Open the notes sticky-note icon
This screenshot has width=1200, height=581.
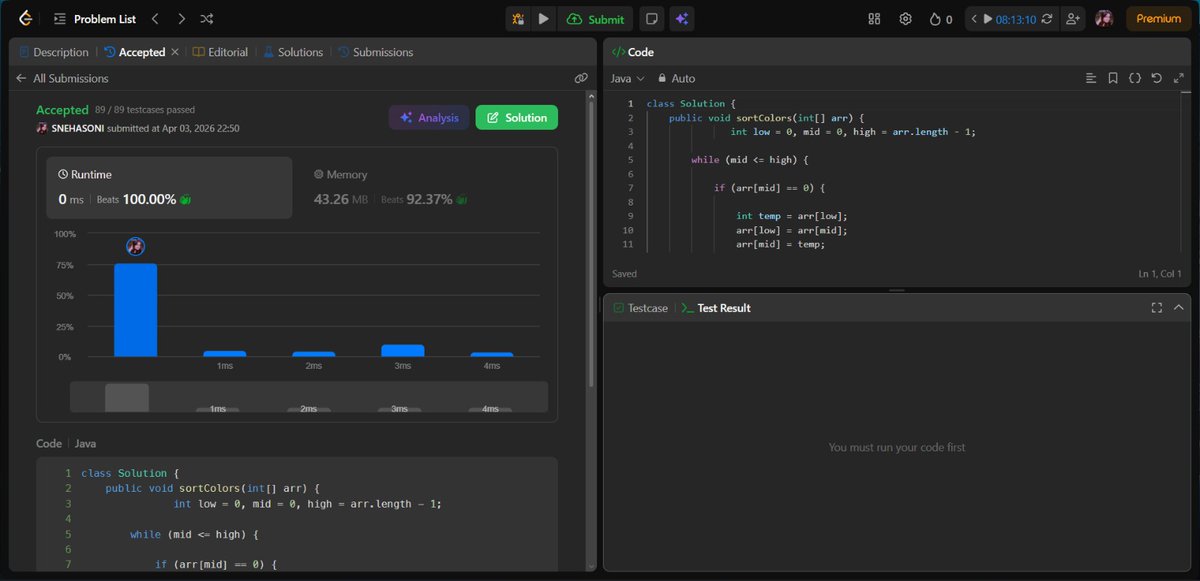click(651, 18)
